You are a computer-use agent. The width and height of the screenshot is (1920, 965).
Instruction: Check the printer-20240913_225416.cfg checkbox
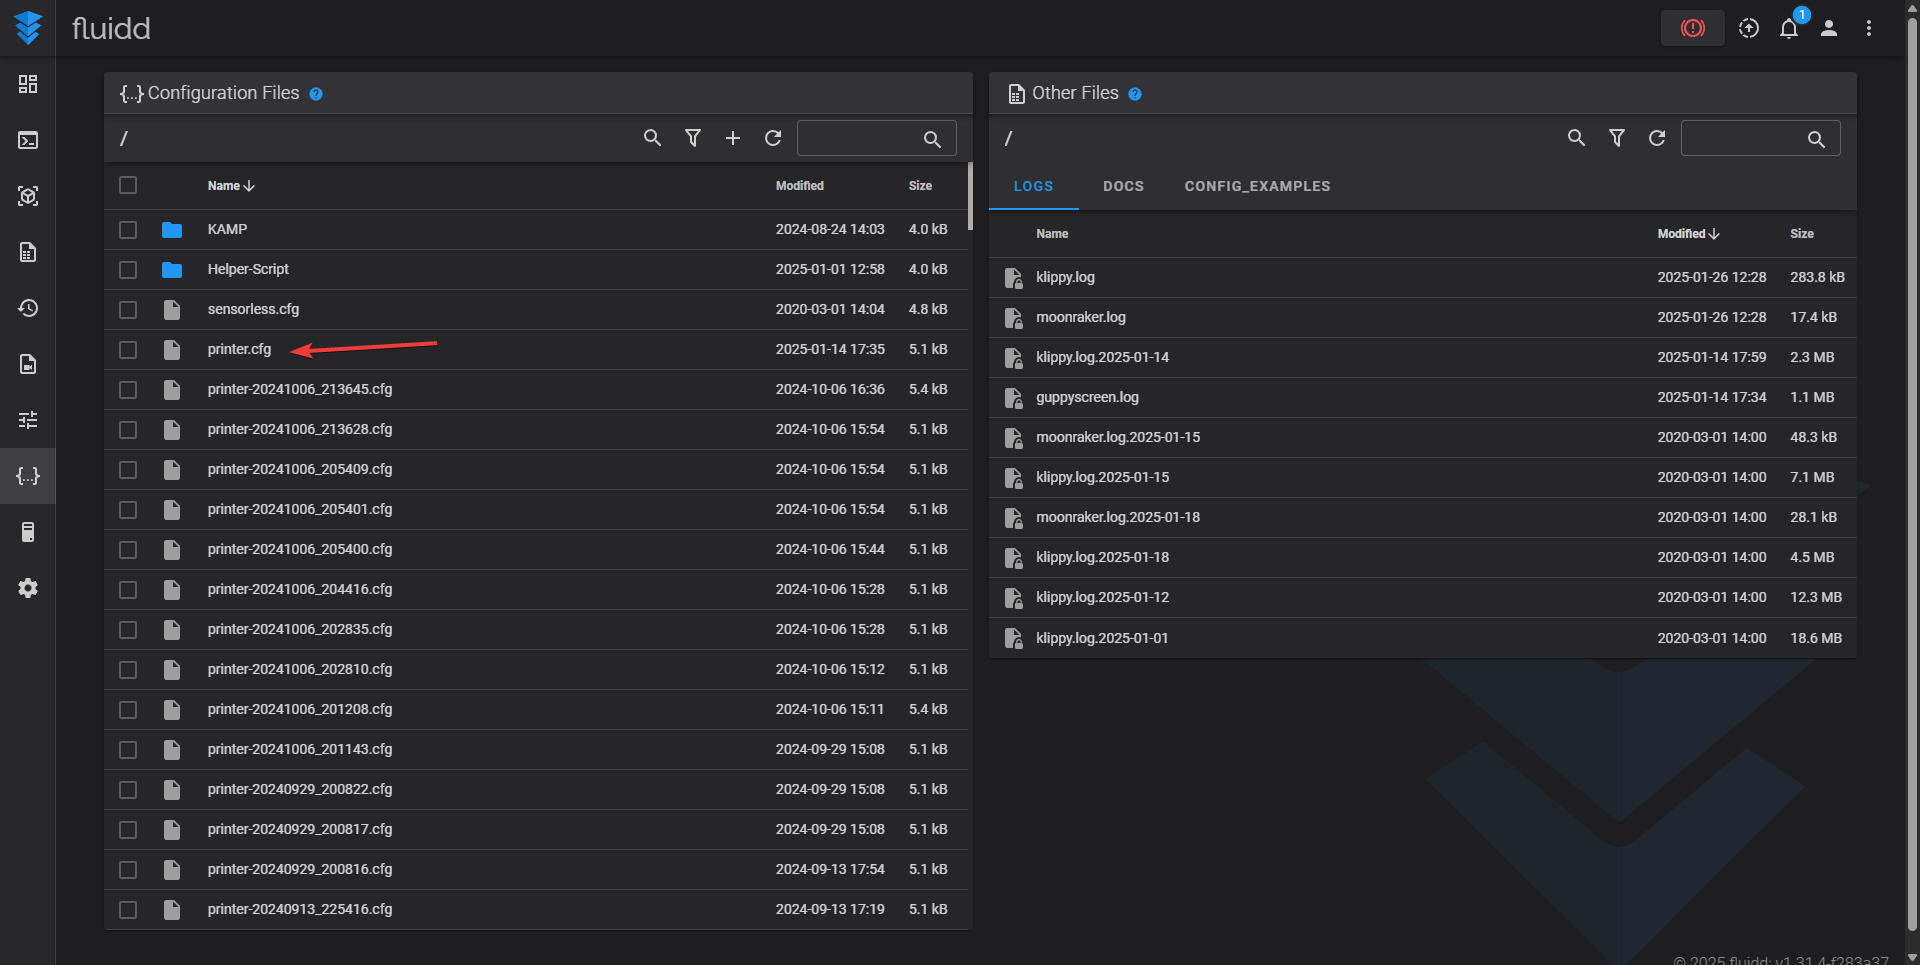coord(128,910)
